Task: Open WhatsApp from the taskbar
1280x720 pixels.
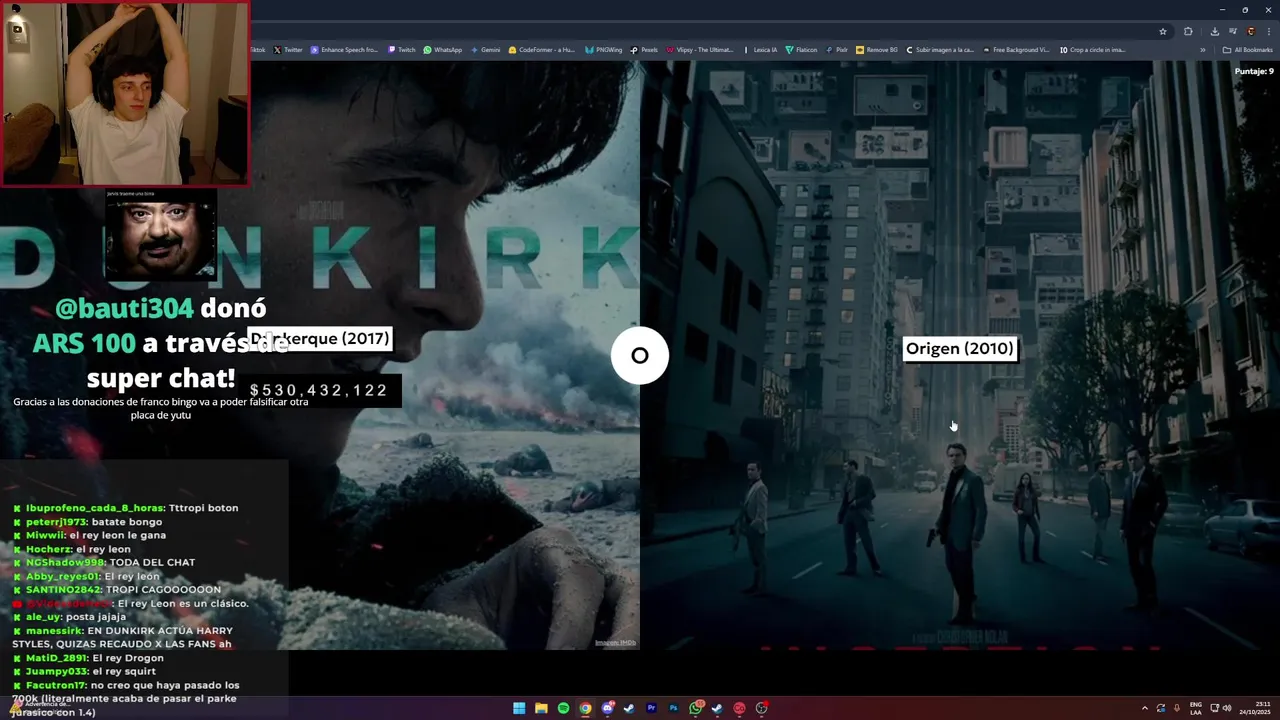Action: pos(696,708)
